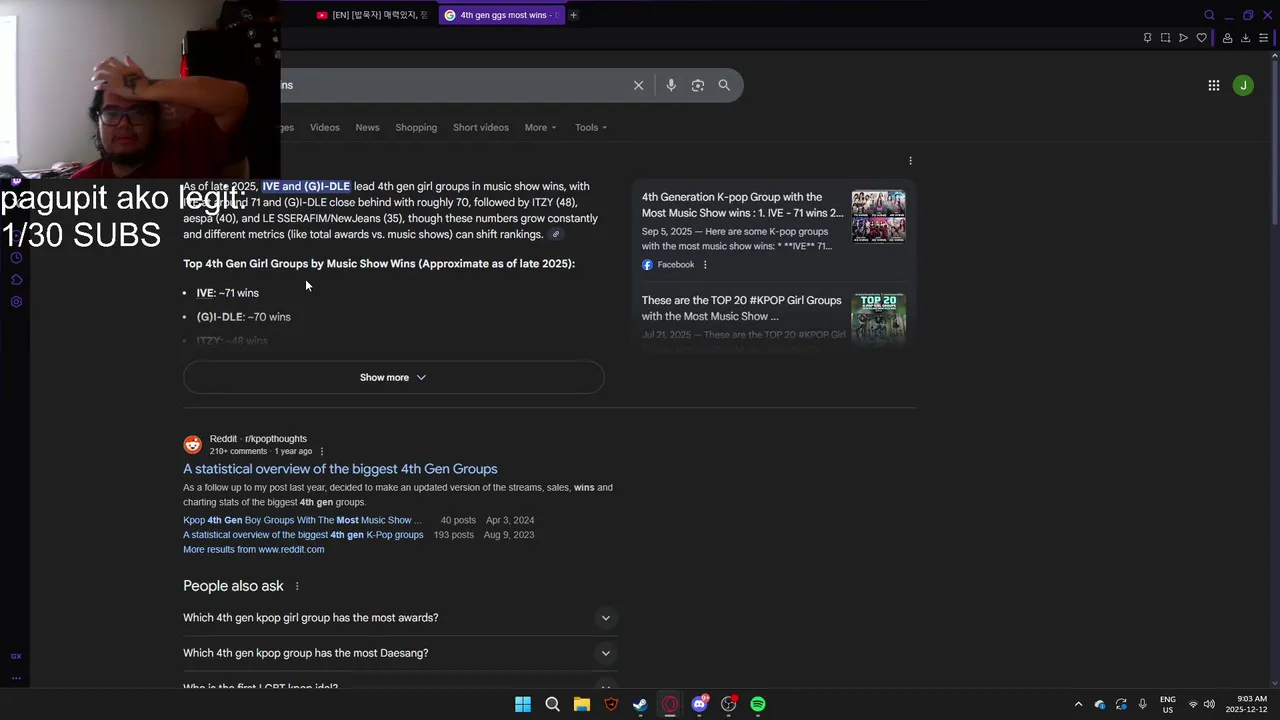
Task: Take a snapshot with Opera toolbar
Action: (x=1165, y=38)
